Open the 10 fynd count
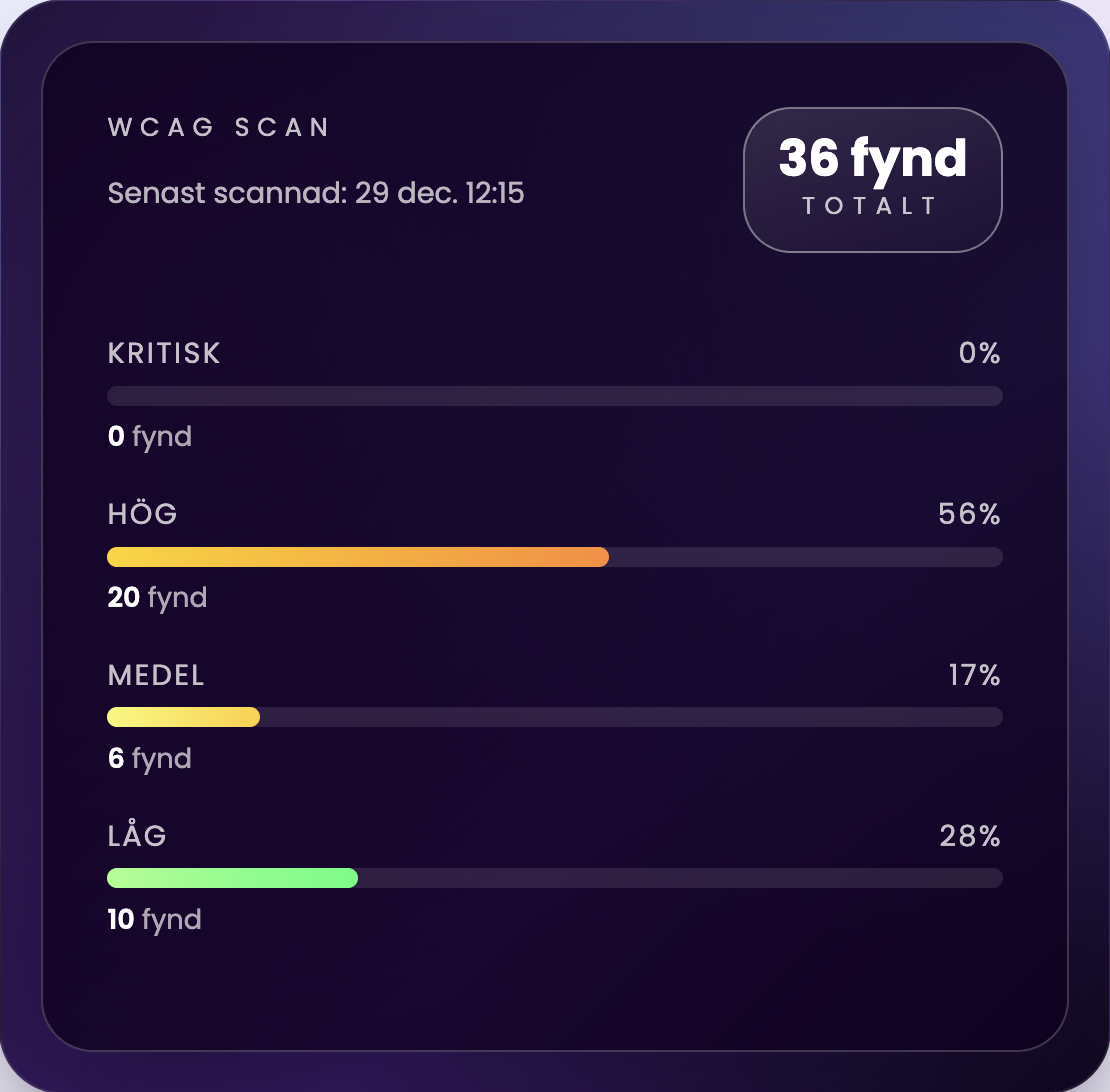 (154, 919)
